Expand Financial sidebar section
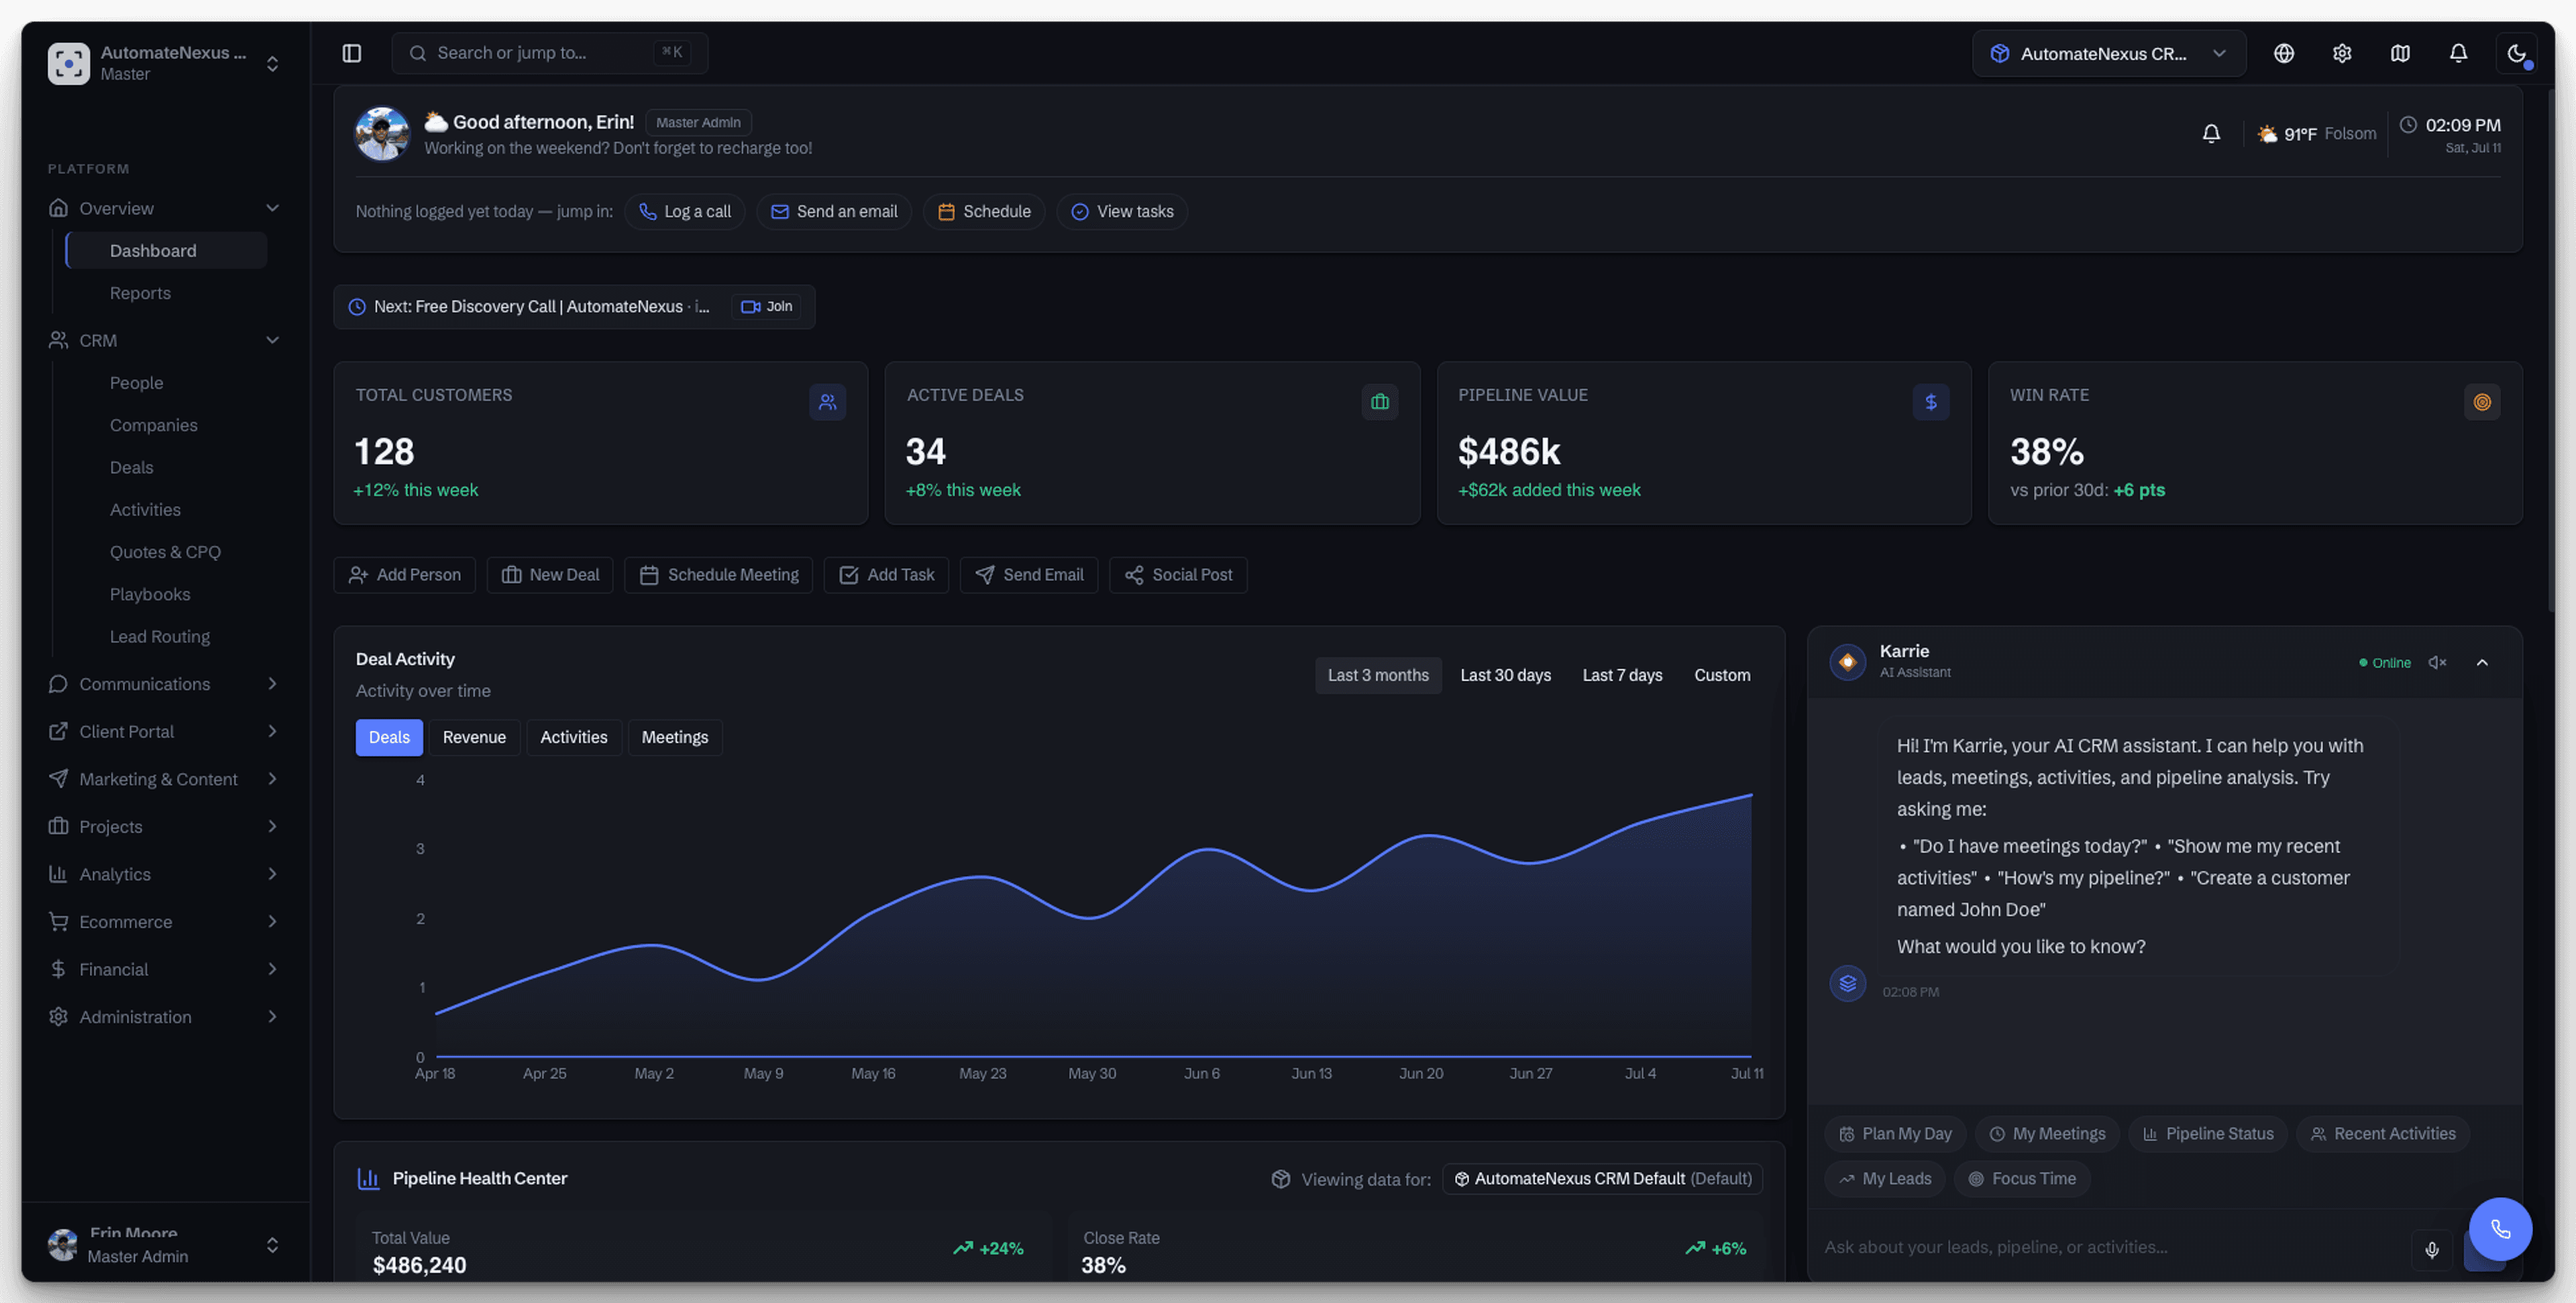This screenshot has height=1303, width=2576. (165, 969)
